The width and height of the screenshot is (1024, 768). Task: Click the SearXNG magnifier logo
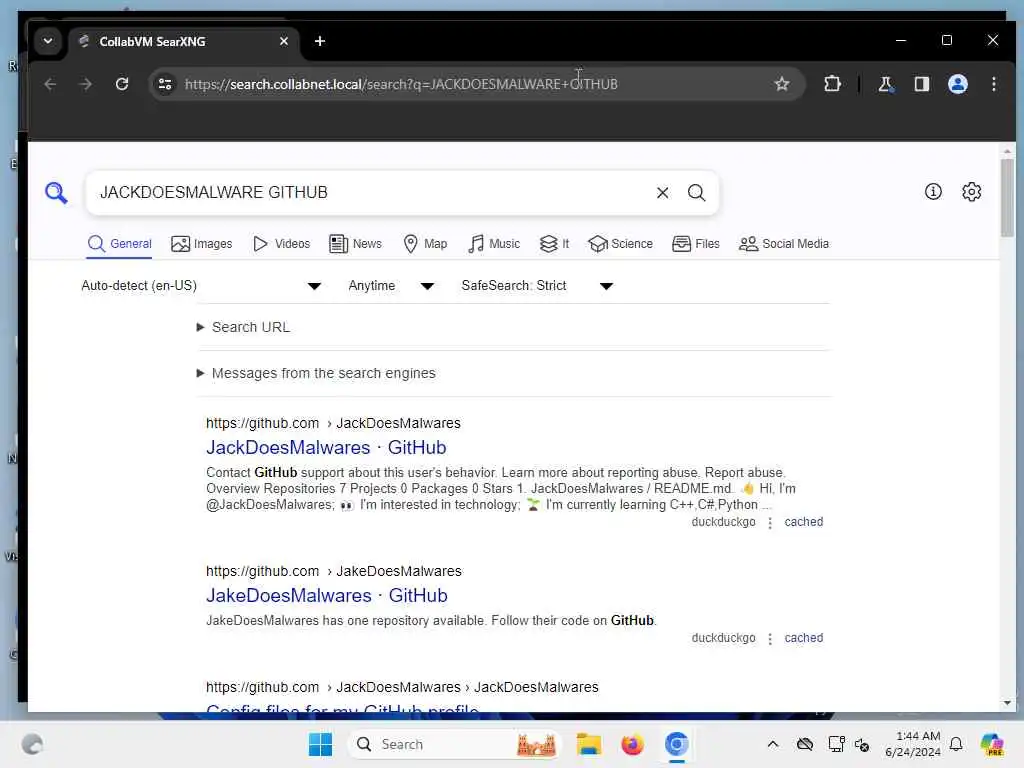[x=56, y=193]
